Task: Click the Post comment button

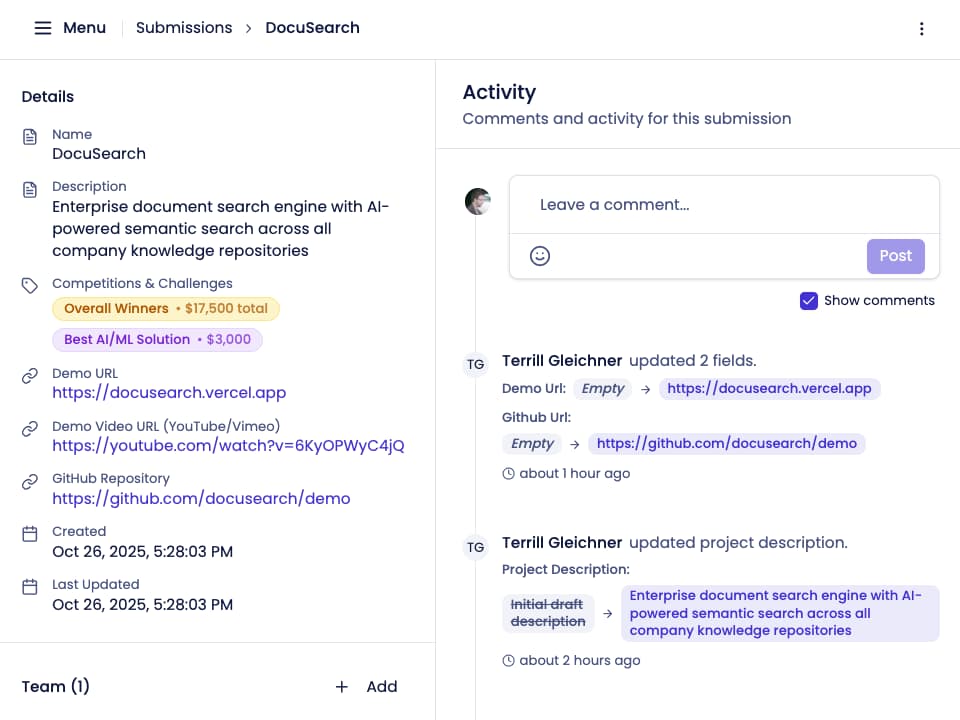Action: [895, 256]
